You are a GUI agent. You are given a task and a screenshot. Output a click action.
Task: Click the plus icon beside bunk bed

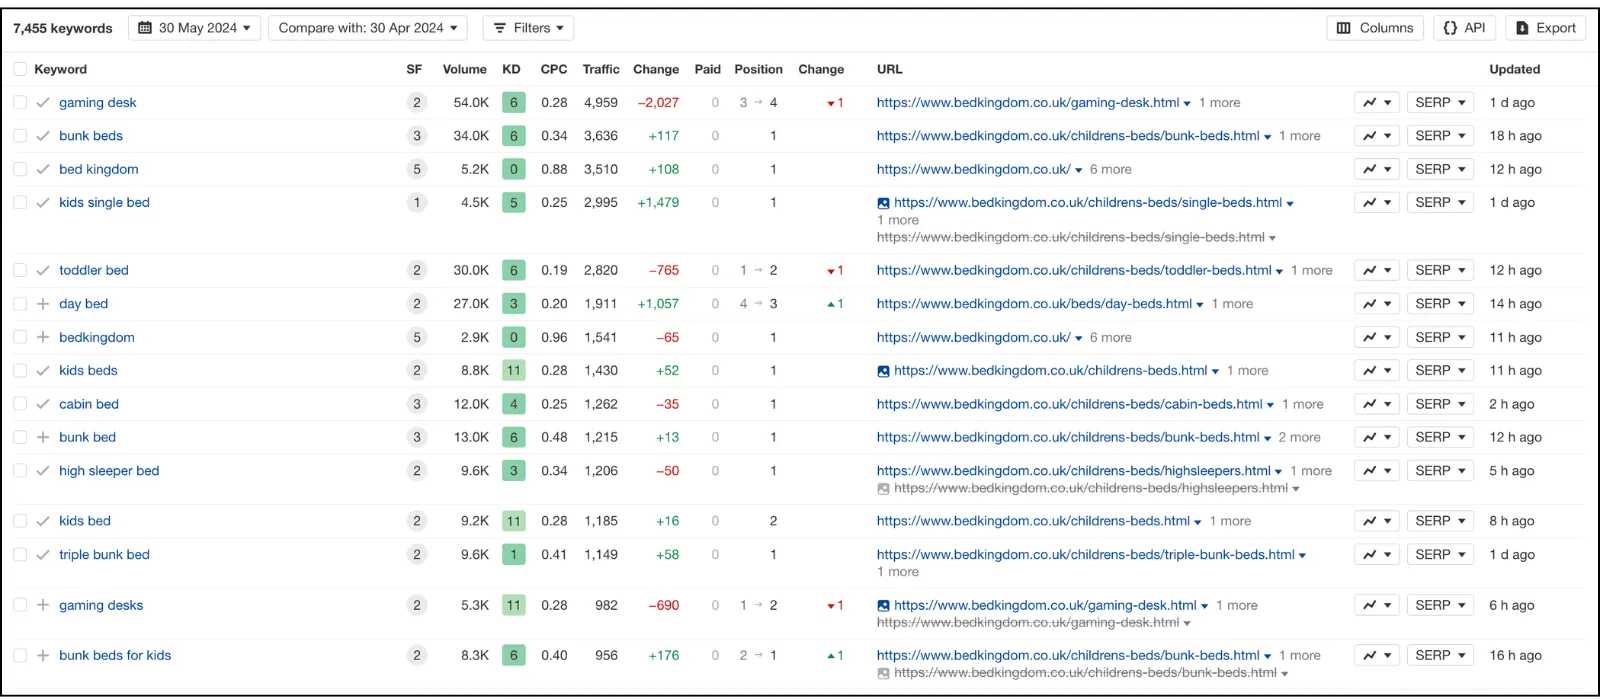coord(43,437)
